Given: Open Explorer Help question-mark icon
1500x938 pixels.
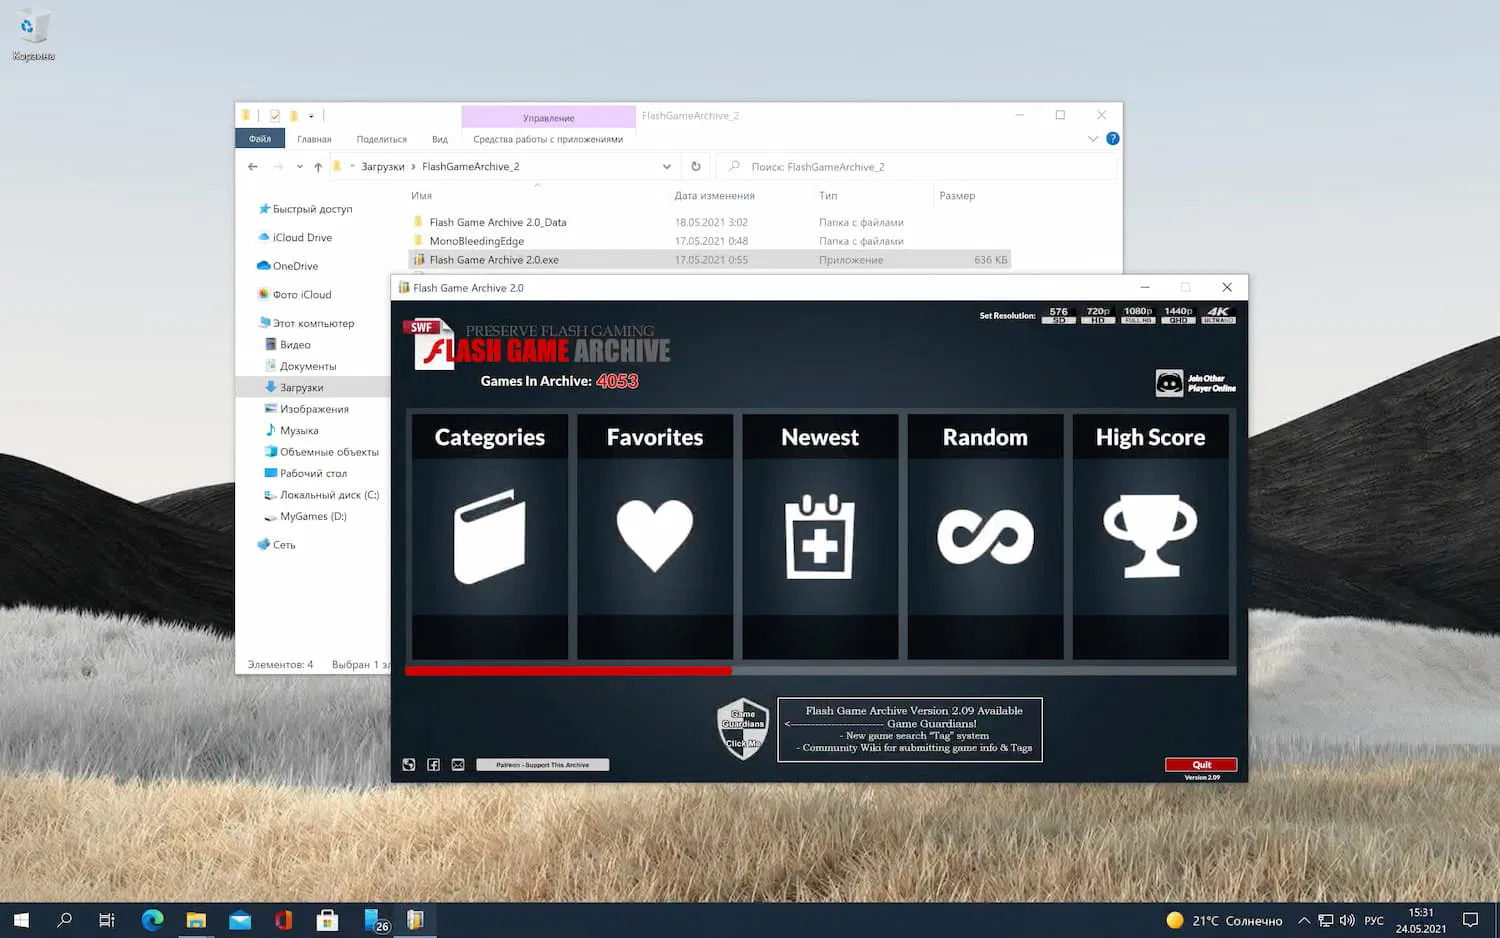Looking at the screenshot, I should click(x=1113, y=139).
